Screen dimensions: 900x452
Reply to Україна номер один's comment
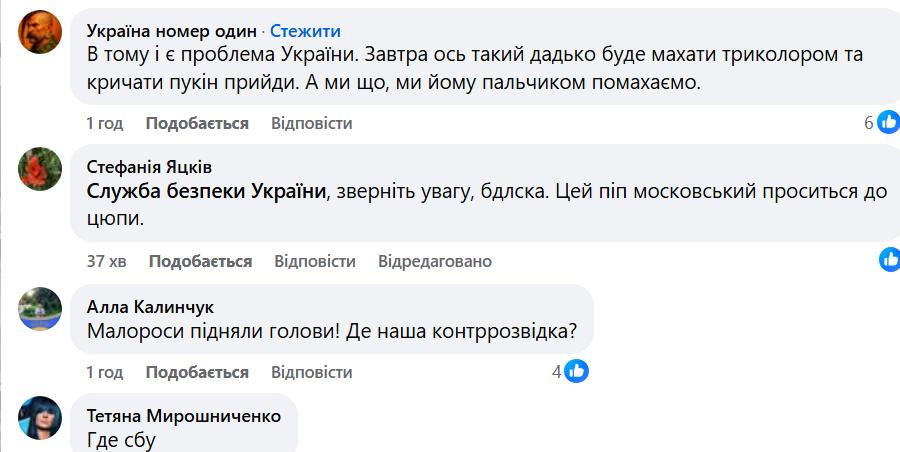pyautogui.click(x=311, y=123)
